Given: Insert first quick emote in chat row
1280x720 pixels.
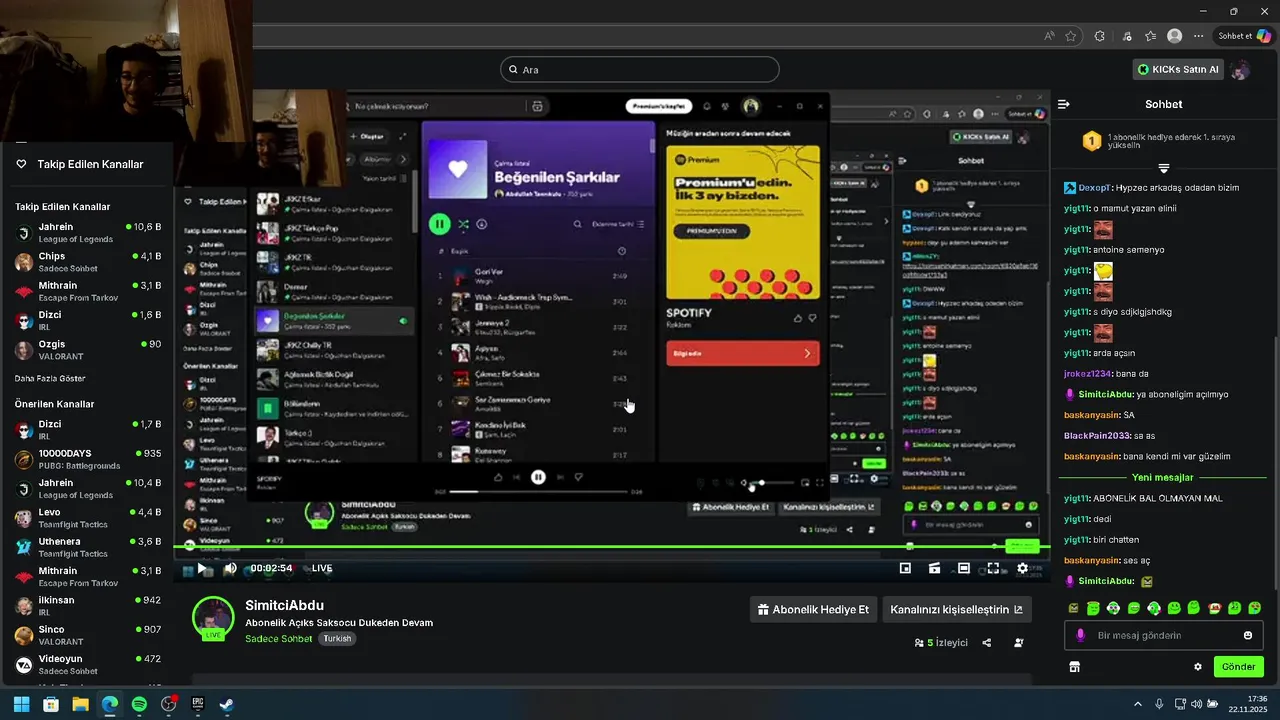Looking at the screenshot, I should [1074, 608].
